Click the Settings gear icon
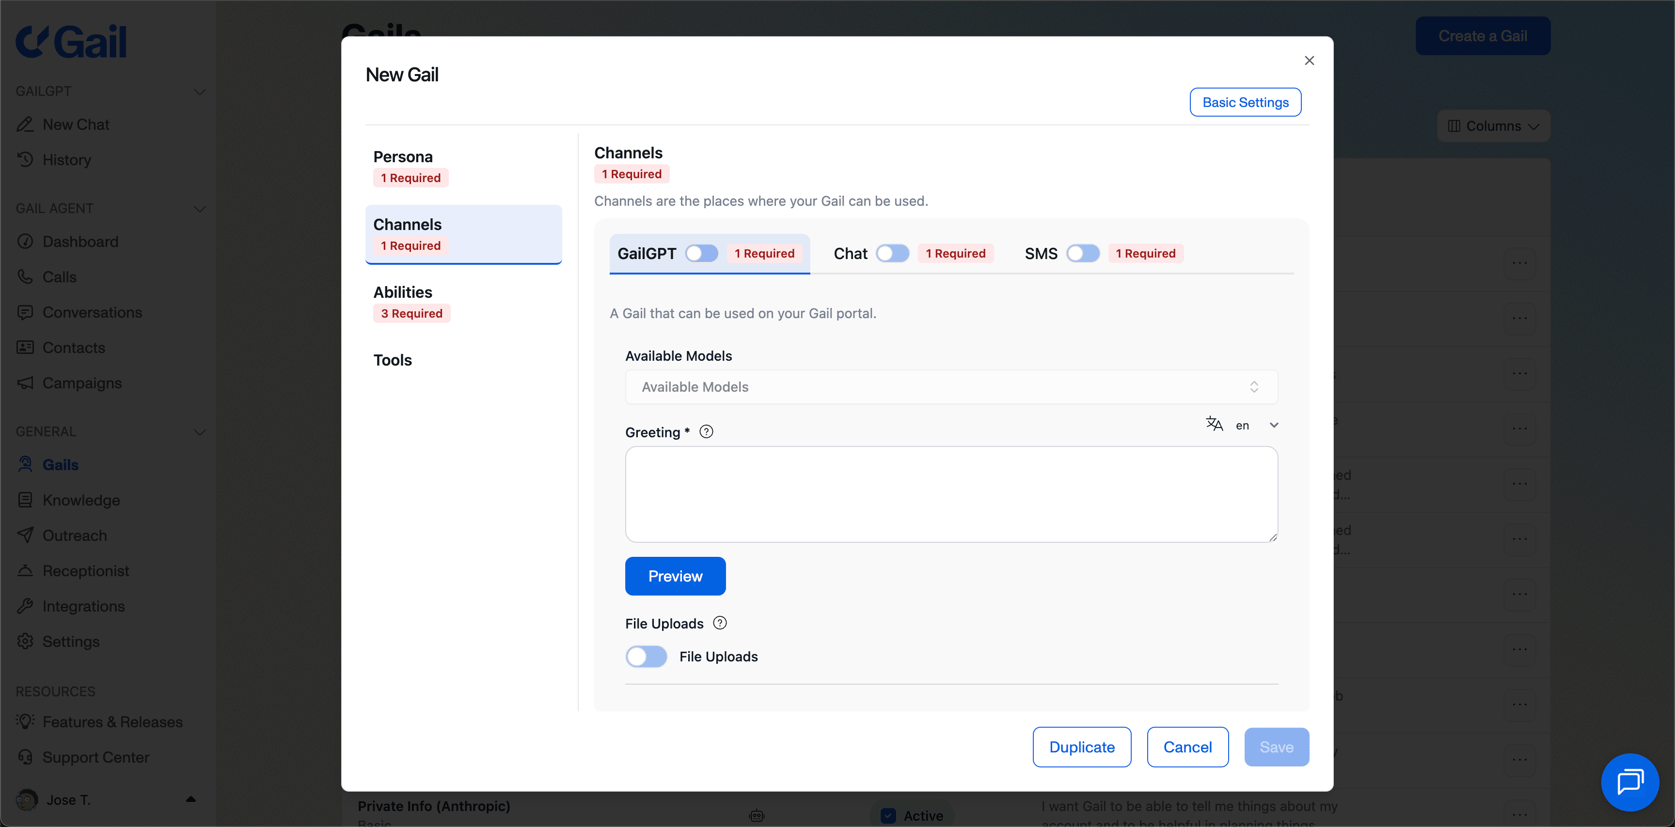The width and height of the screenshot is (1675, 827). coord(25,641)
